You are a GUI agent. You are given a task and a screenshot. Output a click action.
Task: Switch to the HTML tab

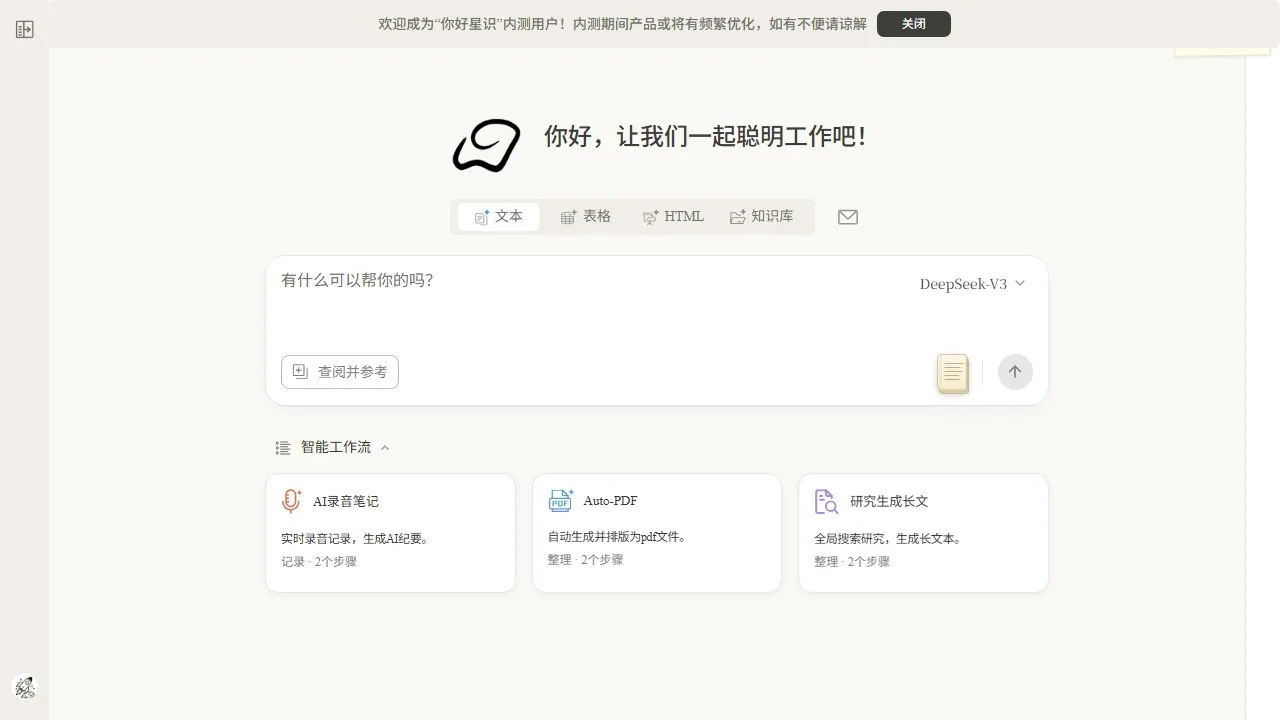pyautogui.click(x=673, y=217)
